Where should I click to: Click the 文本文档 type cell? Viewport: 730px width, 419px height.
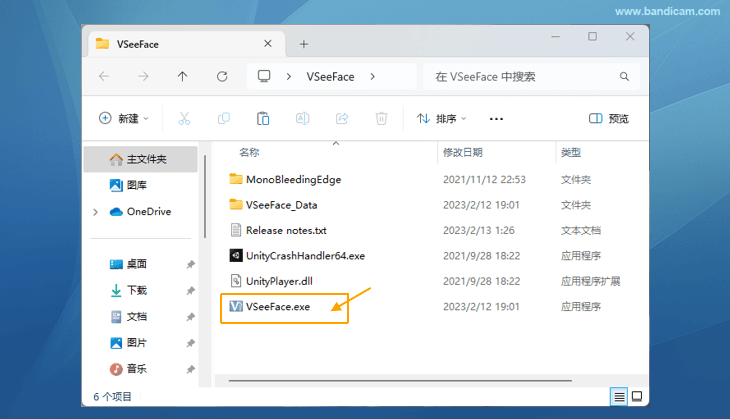point(581,230)
